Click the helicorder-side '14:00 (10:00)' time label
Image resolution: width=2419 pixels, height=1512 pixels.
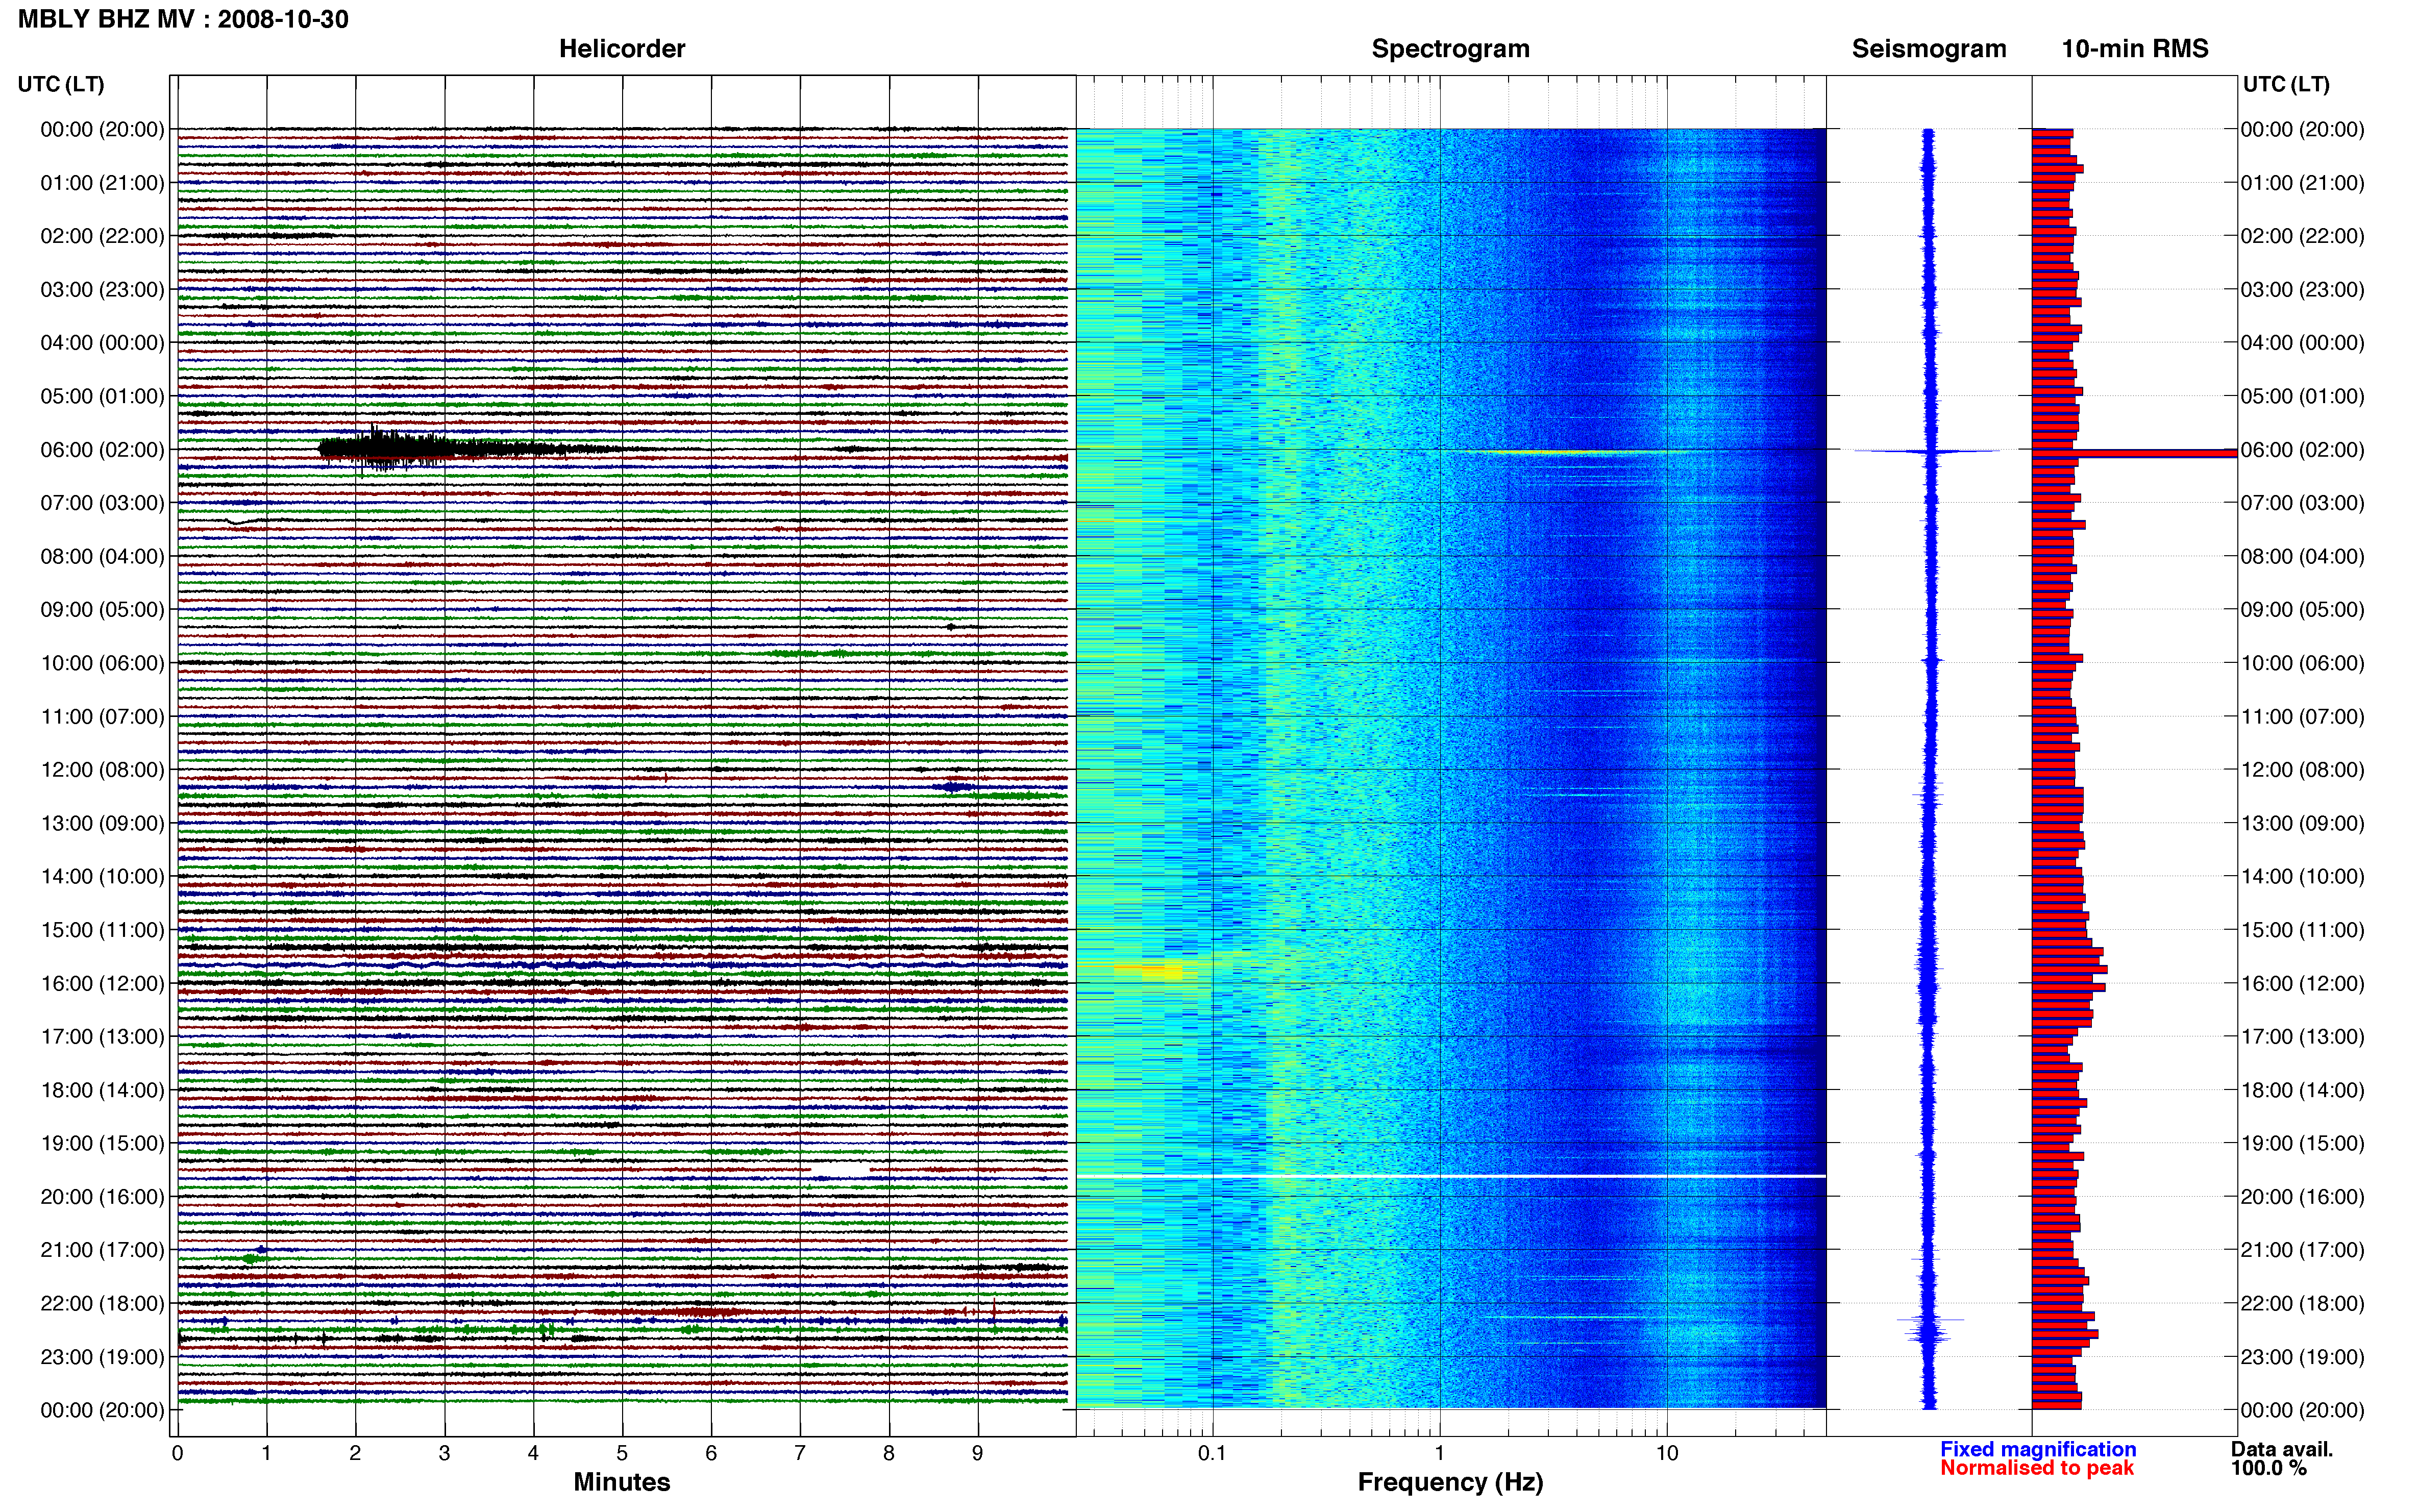pyautogui.click(x=102, y=877)
